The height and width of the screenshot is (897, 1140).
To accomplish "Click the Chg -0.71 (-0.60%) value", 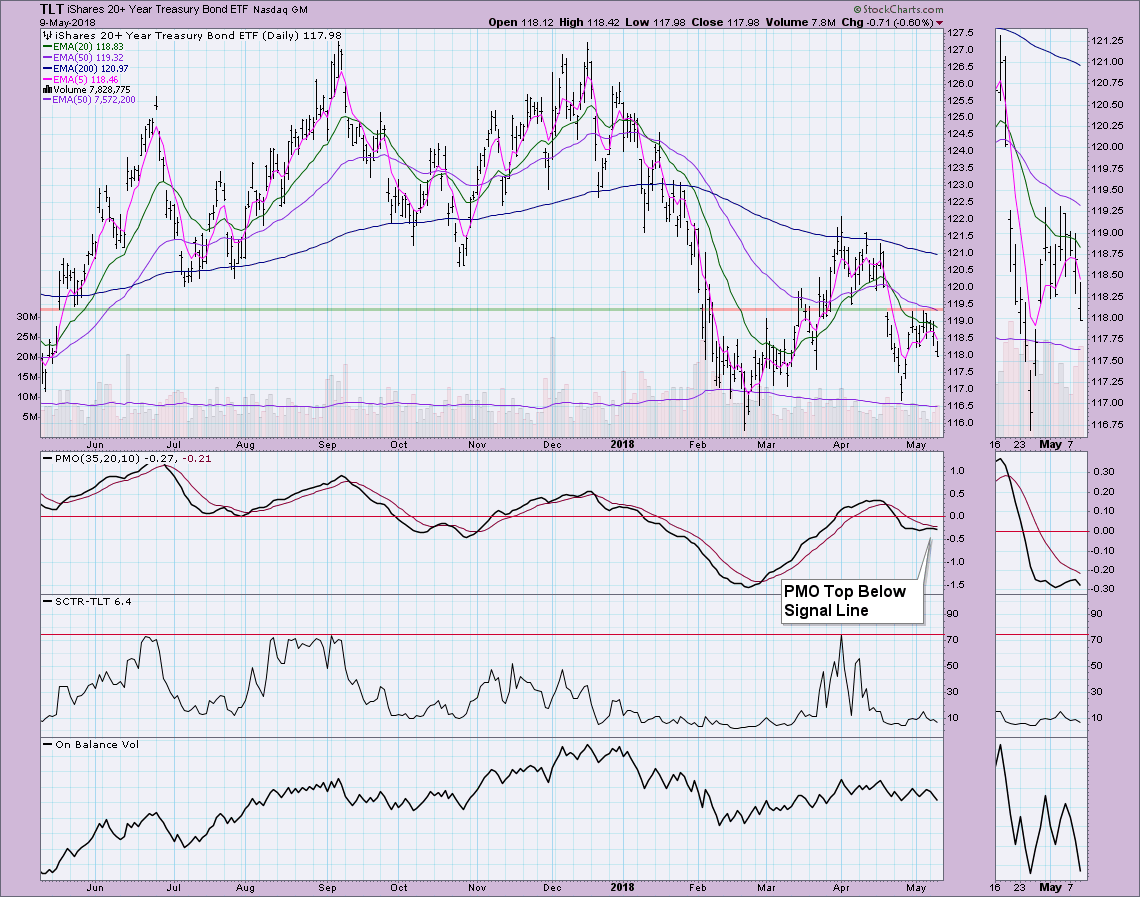I will click(x=887, y=23).
